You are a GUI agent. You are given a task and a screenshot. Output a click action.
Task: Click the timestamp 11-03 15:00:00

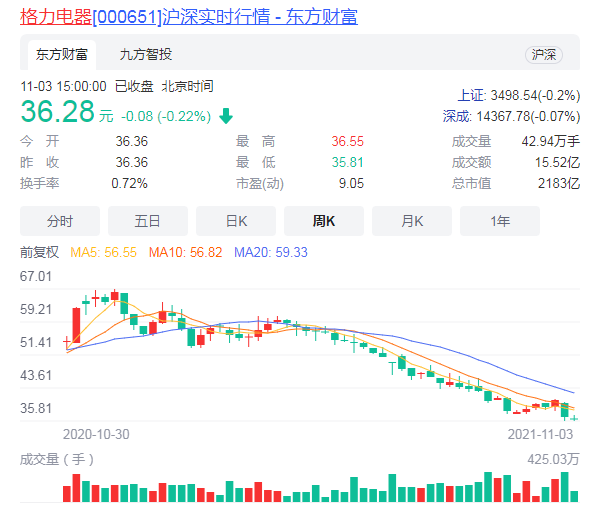click(63, 86)
